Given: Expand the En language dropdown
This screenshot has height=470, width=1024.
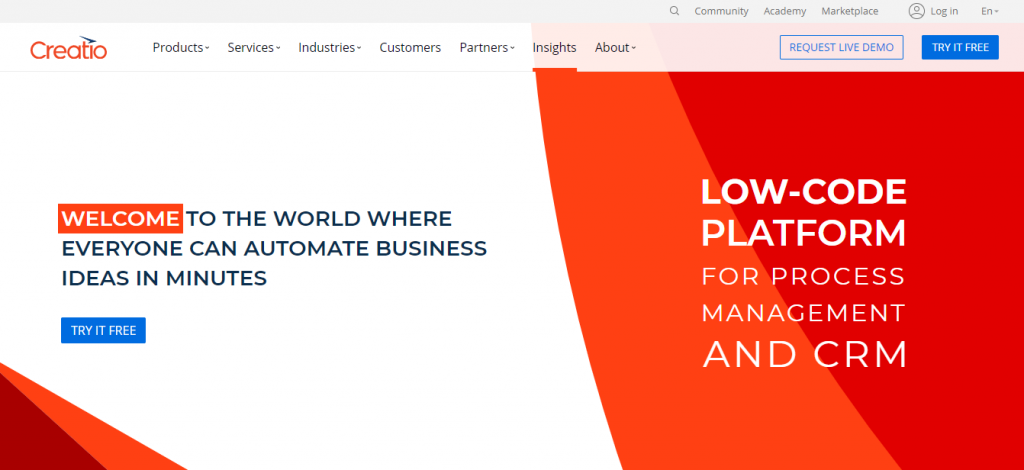Looking at the screenshot, I should point(989,11).
